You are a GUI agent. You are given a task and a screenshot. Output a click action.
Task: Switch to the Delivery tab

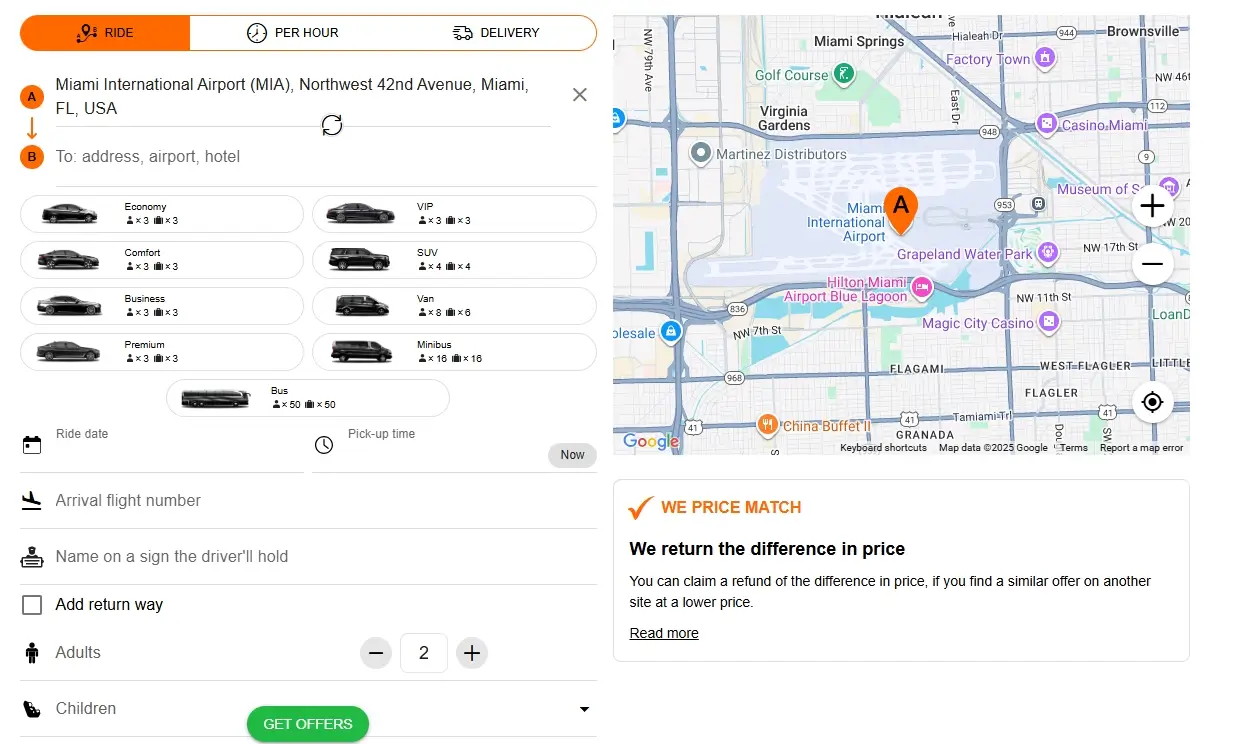point(496,33)
